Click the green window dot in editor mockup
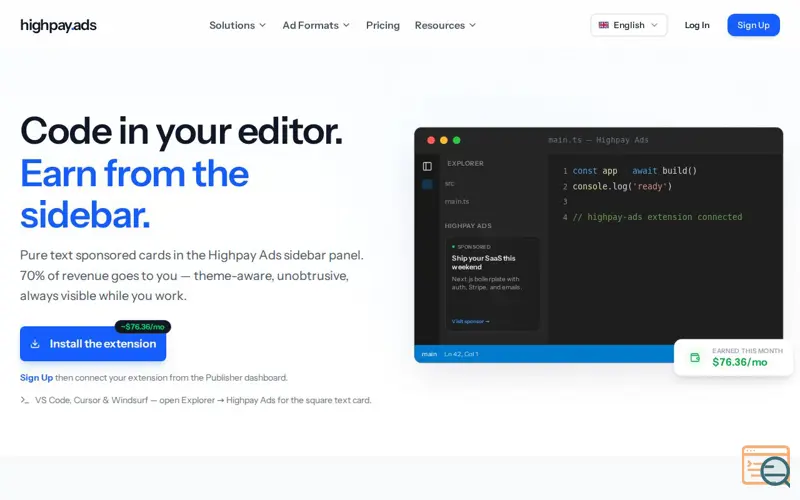 pos(457,140)
